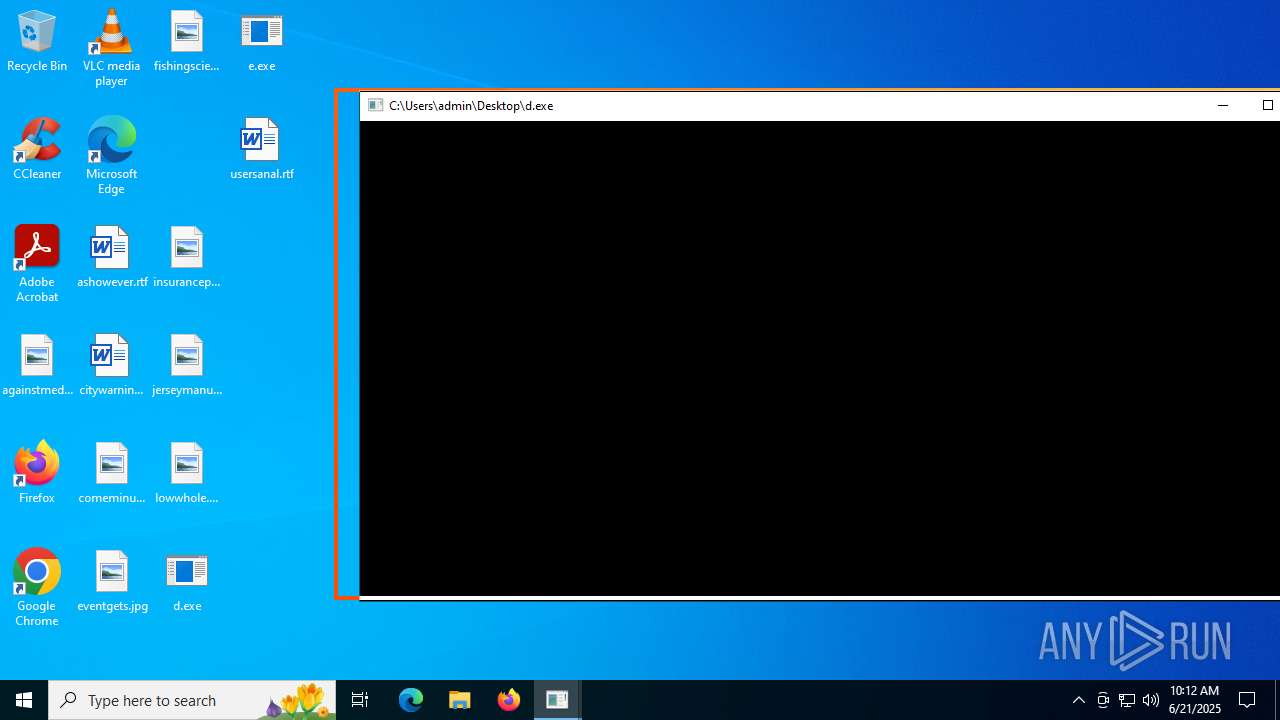Select the Adobe Acrobat shortcut

click(37, 264)
